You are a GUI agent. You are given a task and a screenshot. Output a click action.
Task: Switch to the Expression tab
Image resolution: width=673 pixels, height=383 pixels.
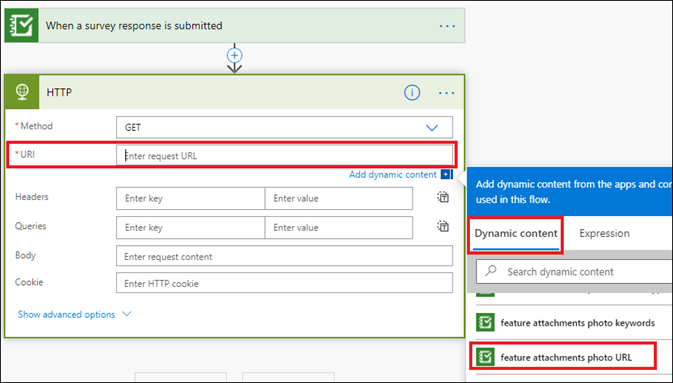[x=604, y=234]
